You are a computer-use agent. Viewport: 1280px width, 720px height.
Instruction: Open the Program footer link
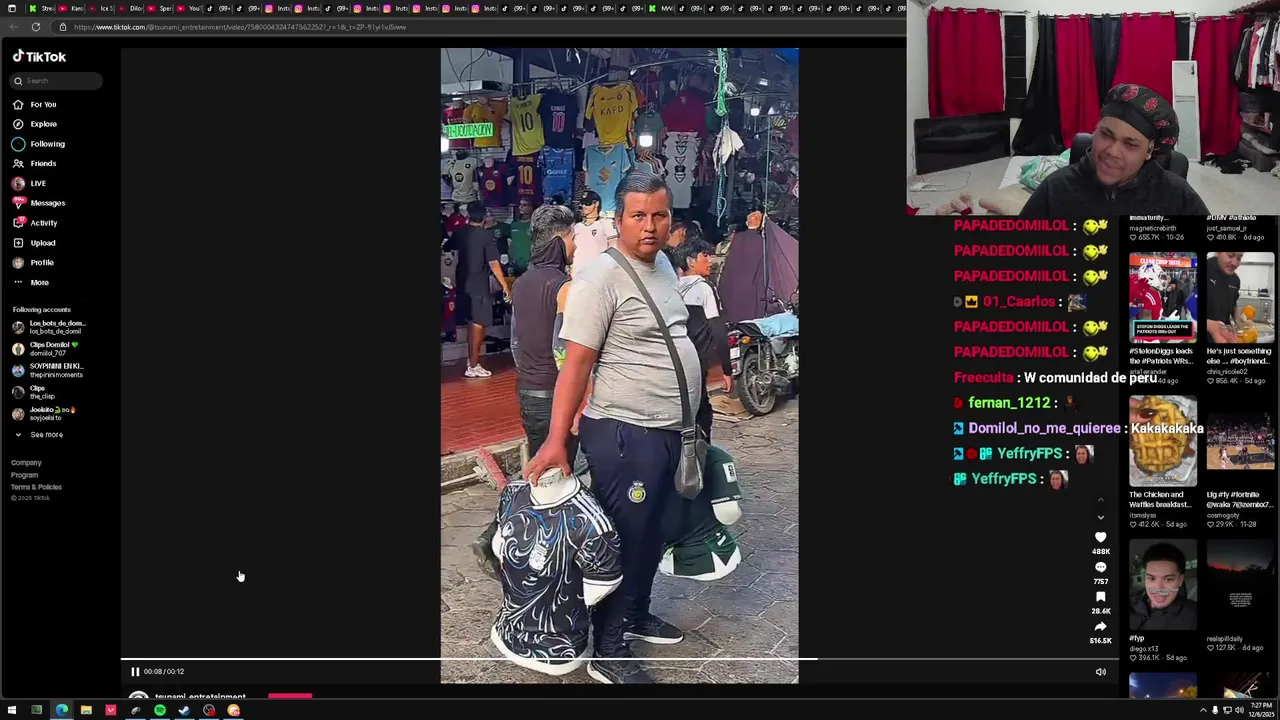point(24,475)
